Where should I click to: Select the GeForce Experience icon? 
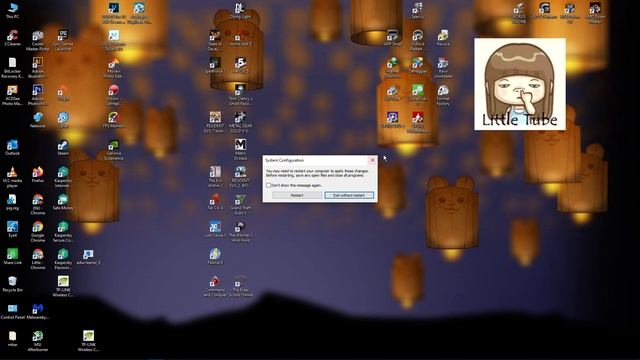[x=113, y=150]
